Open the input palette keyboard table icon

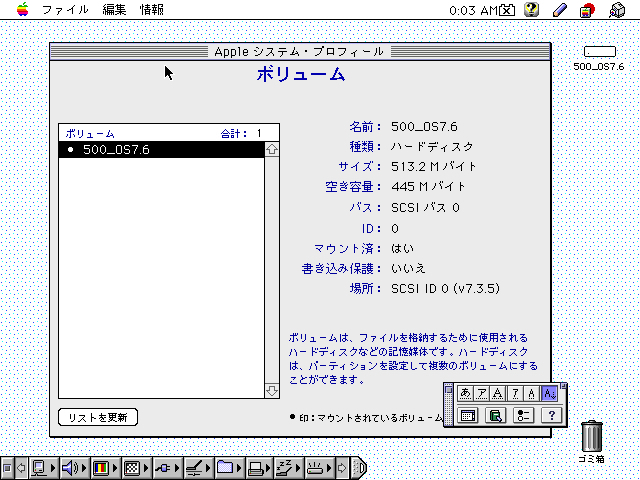tap(467, 416)
